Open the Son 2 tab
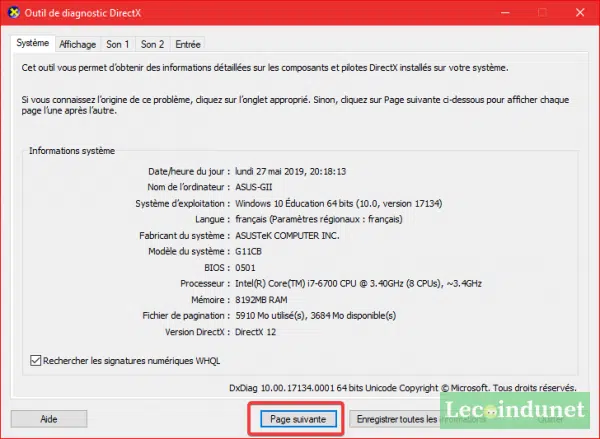 [x=152, y=44]
